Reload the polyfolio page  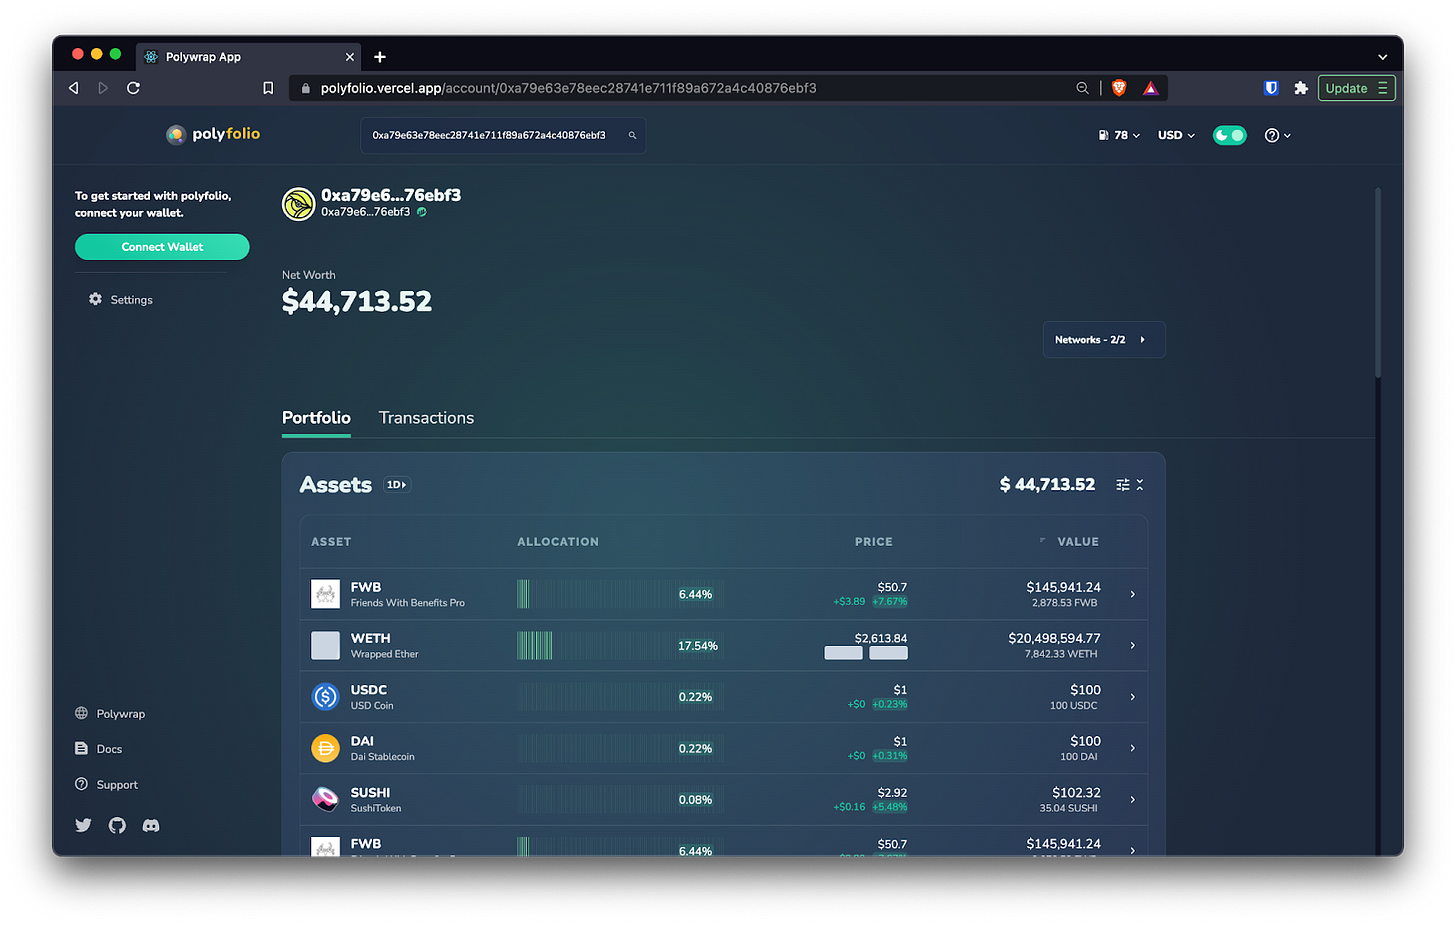click(x=133, y=88)
